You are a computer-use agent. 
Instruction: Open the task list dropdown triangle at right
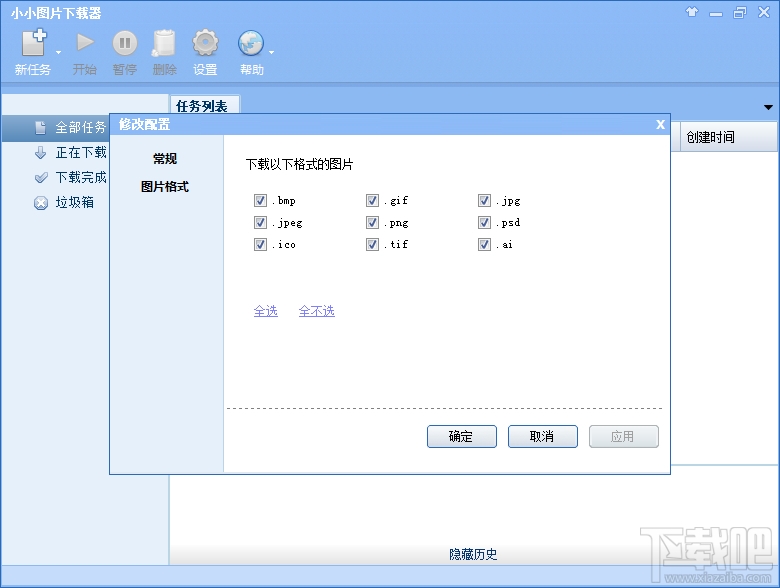(768, 107)
